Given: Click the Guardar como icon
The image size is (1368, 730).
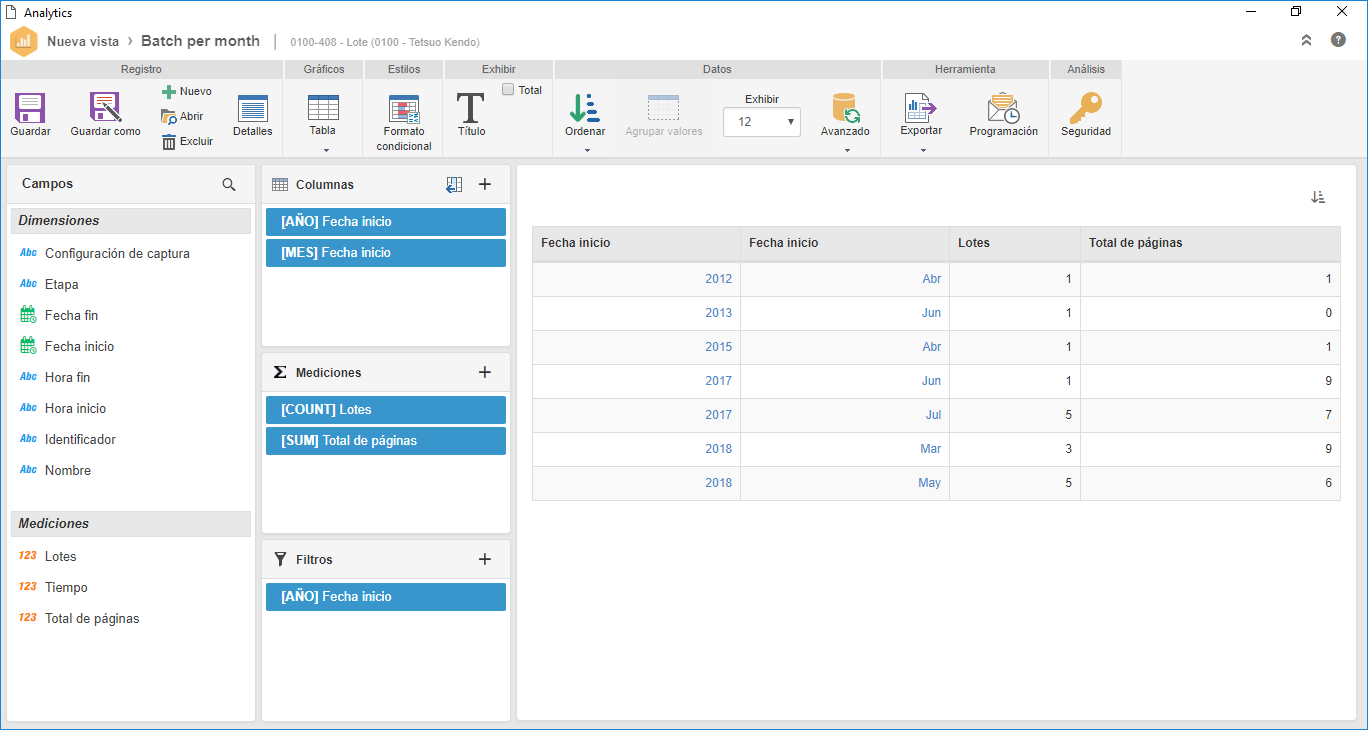Looking at the screenshot, I should [x=105, y=108].
